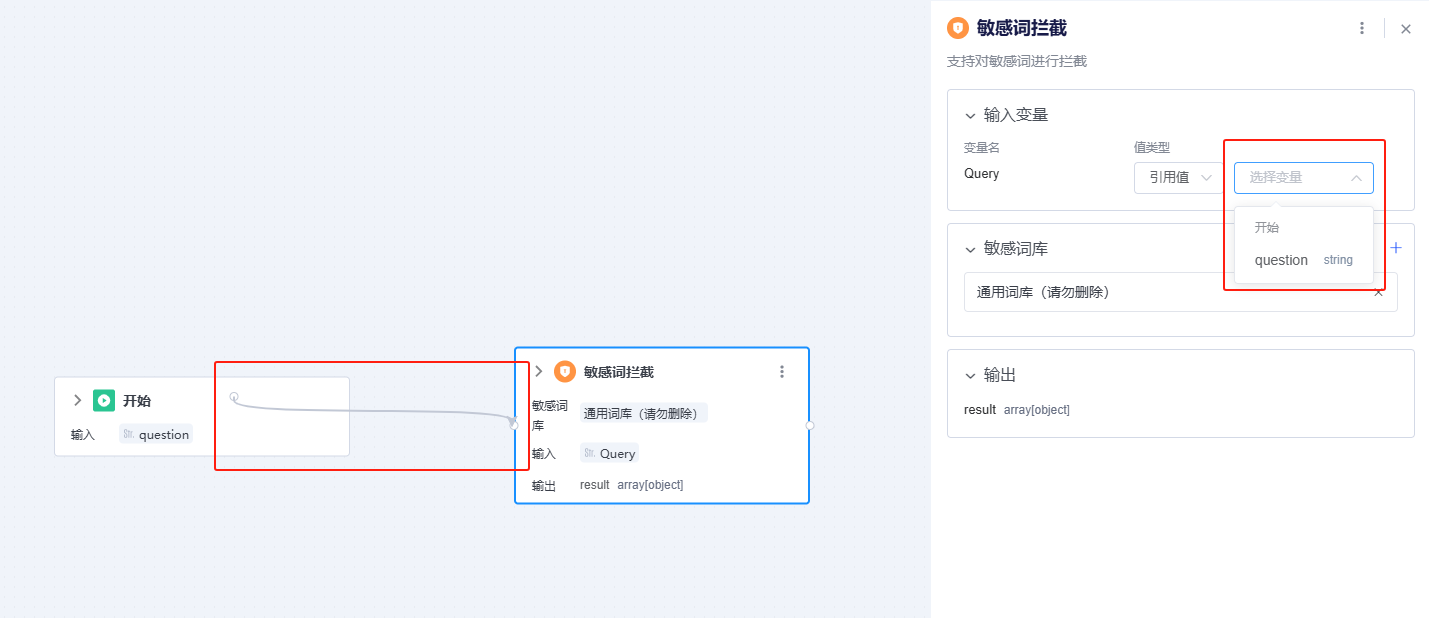
Task: Remove 通用词库 with its X icon
Action: point(1378,293)
